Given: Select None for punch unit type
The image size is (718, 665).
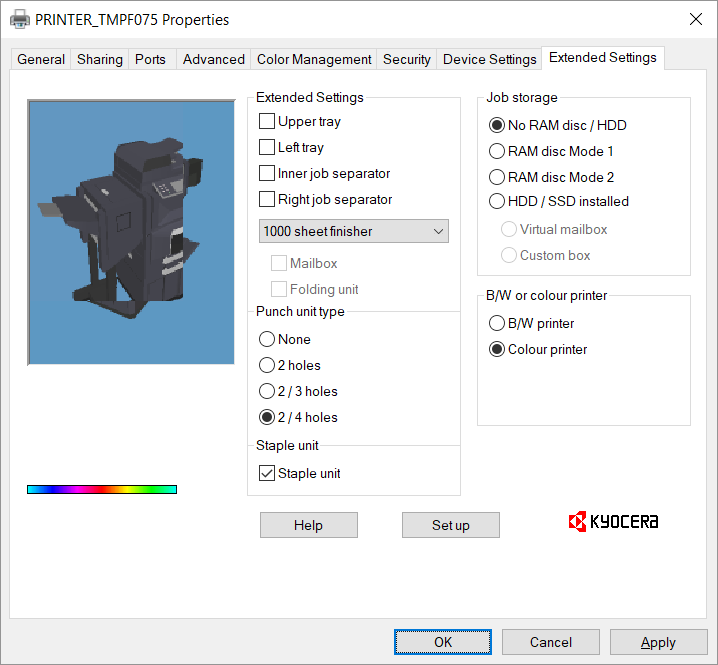Looking at the screenshot, I should click(267, 340).
